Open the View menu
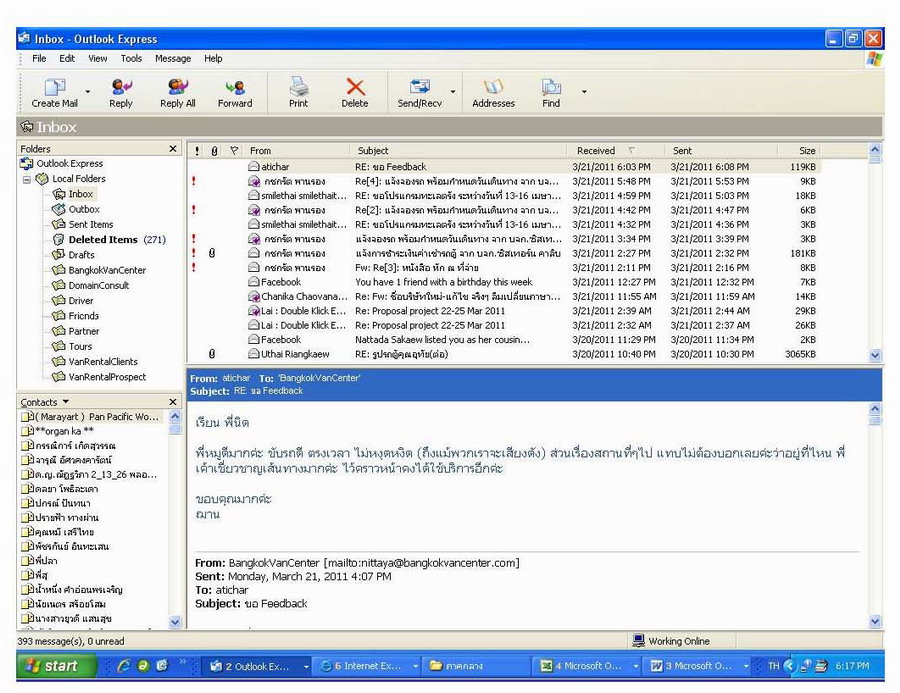Viewport: 900px width, 693px height. point(98,58)
